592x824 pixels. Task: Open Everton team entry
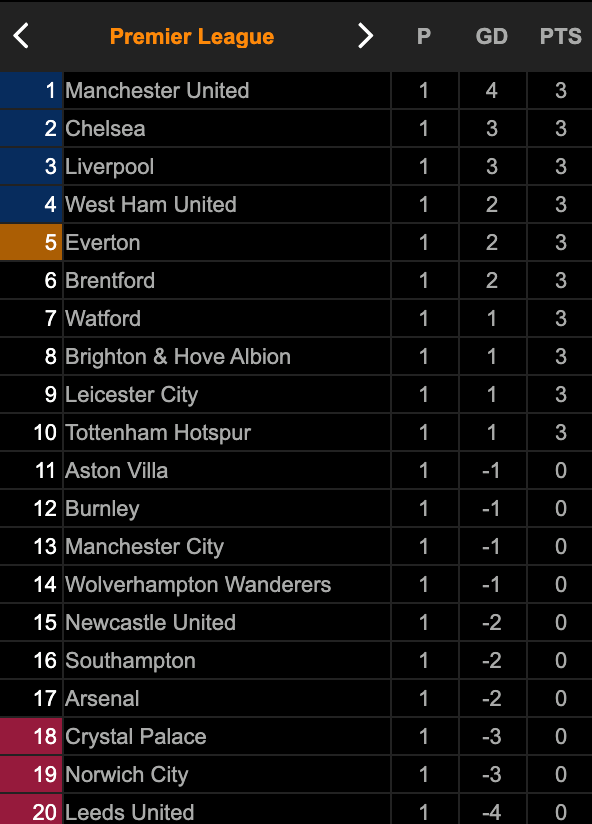pos(102,243)
